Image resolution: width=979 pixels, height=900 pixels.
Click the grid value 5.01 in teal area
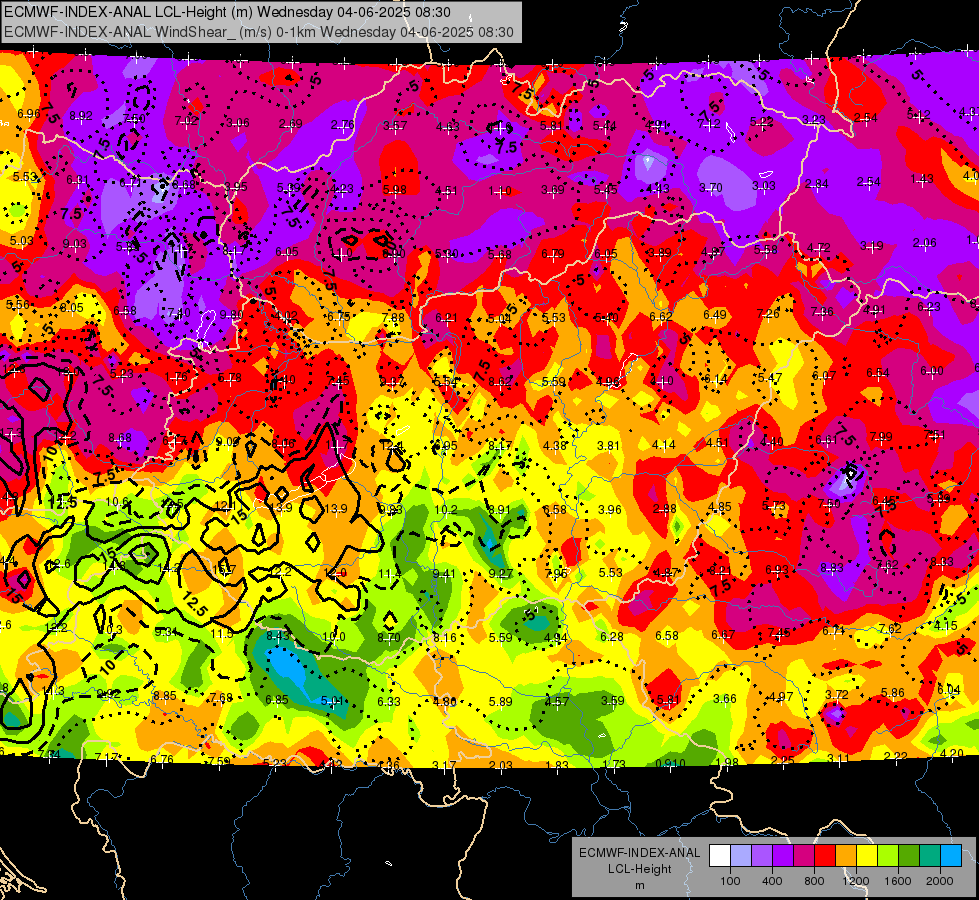coord(332,701)
